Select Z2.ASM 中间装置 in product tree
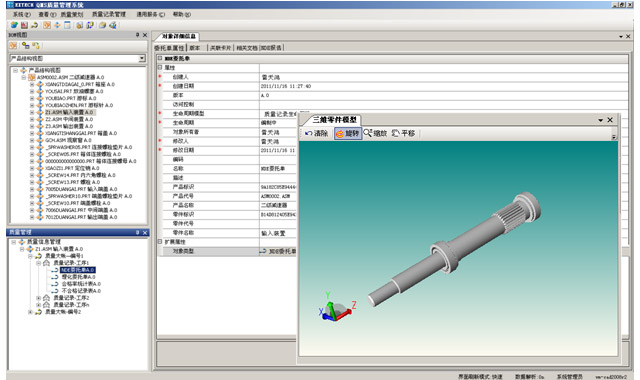 (69, 119)
